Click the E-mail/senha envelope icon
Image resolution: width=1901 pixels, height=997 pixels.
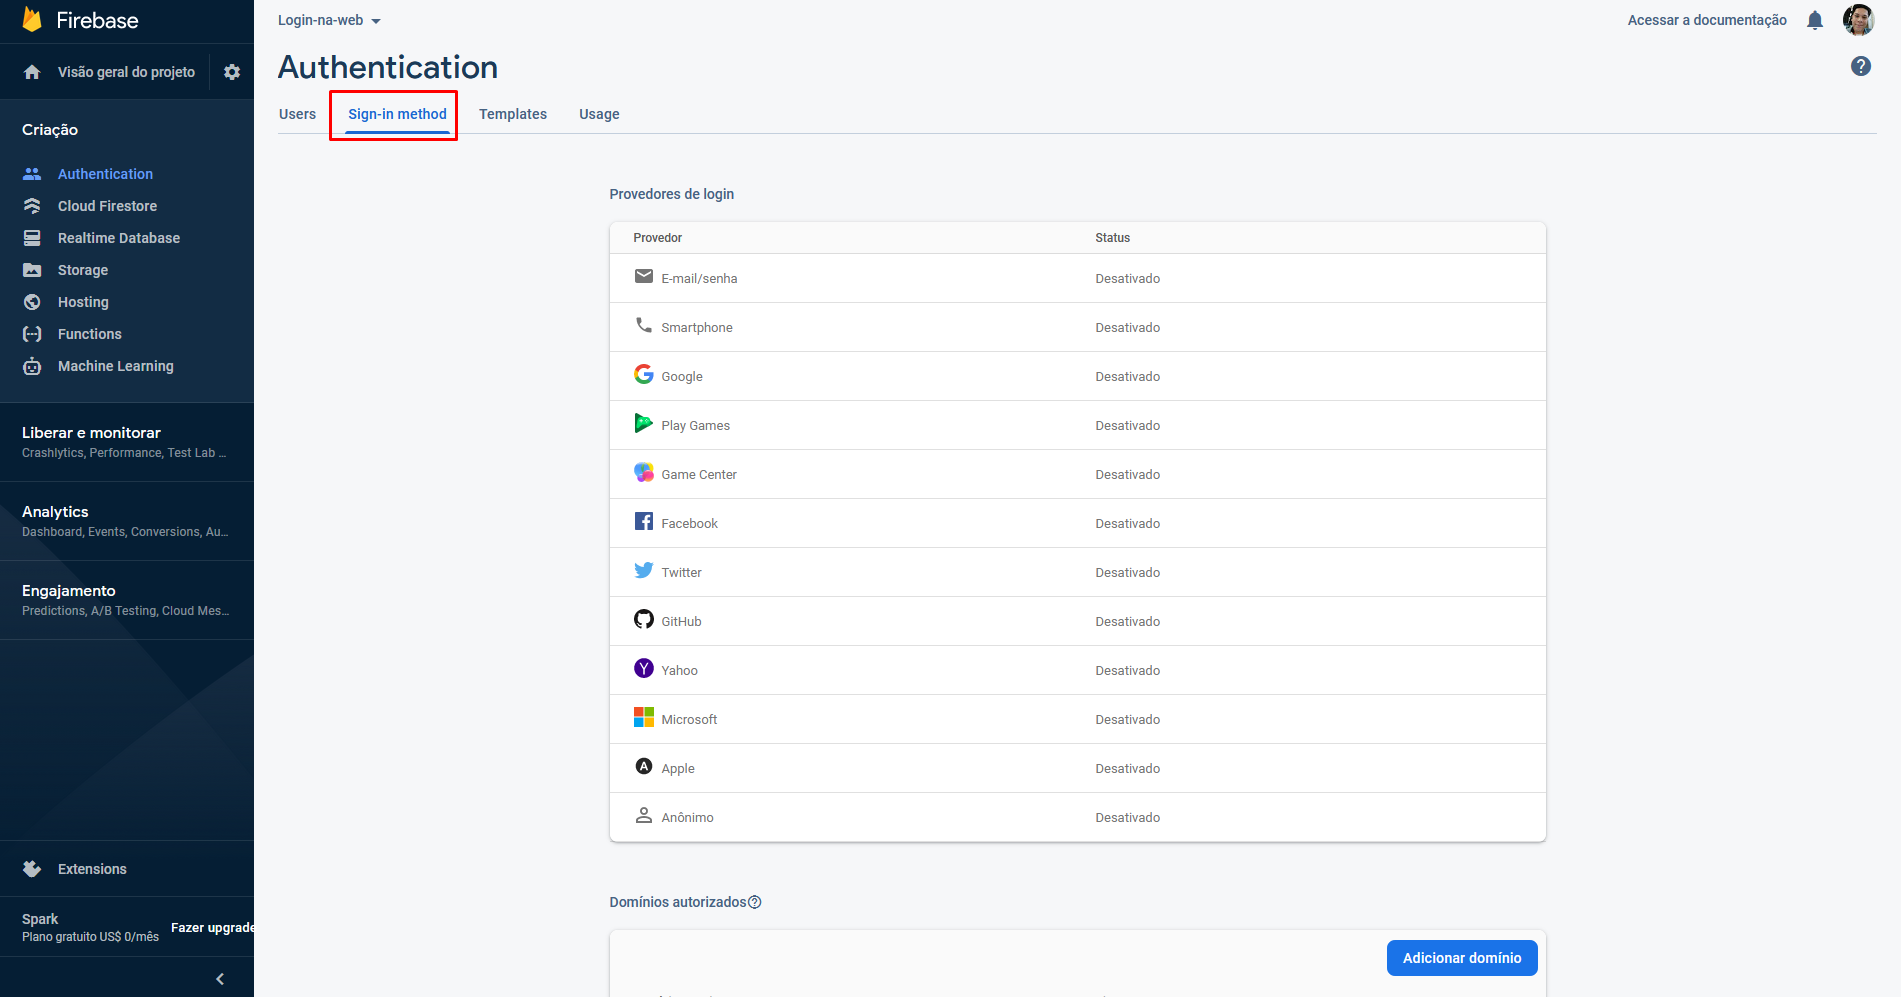click(x=644, y=276)
